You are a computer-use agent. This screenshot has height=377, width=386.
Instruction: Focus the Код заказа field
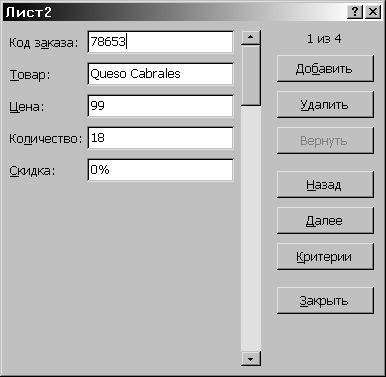[160, 42]
